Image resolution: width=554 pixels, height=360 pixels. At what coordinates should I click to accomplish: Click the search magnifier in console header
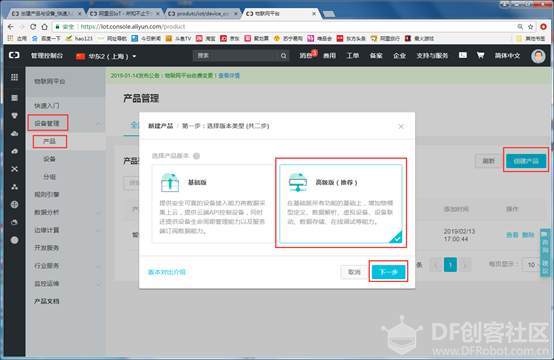[283, 56]
